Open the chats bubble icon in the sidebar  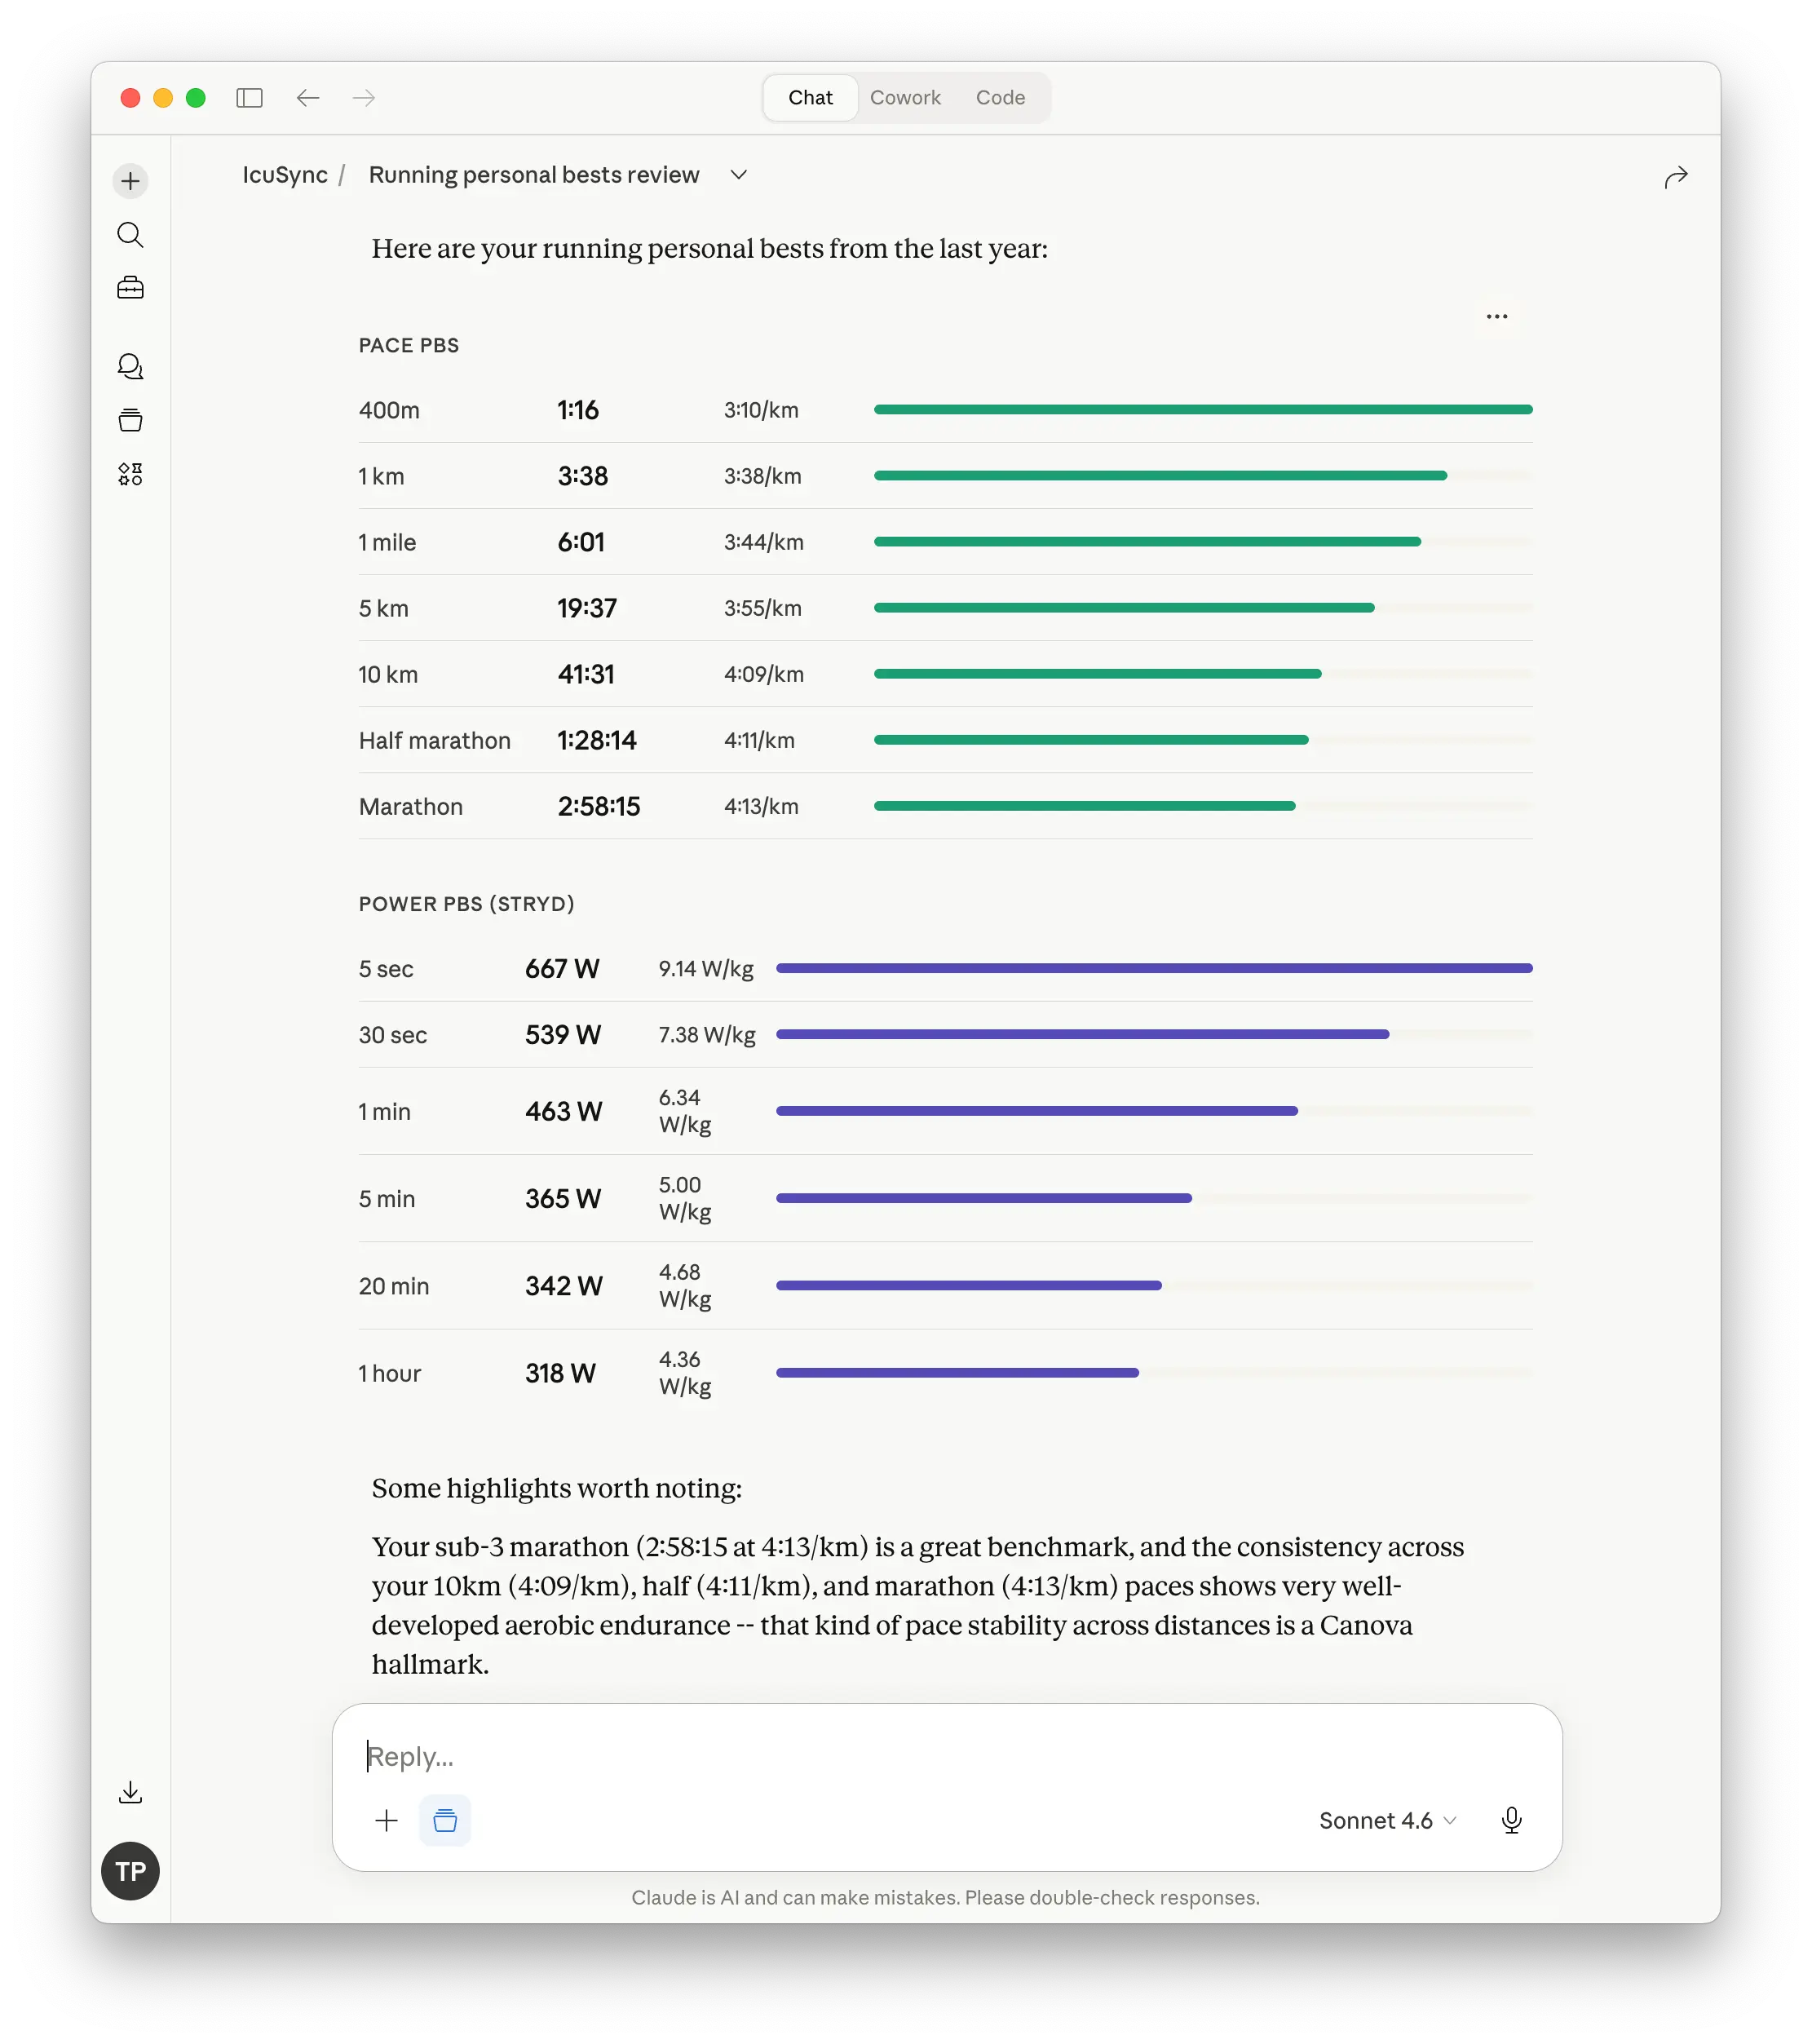pyautogui.click(x=130, y=366)
